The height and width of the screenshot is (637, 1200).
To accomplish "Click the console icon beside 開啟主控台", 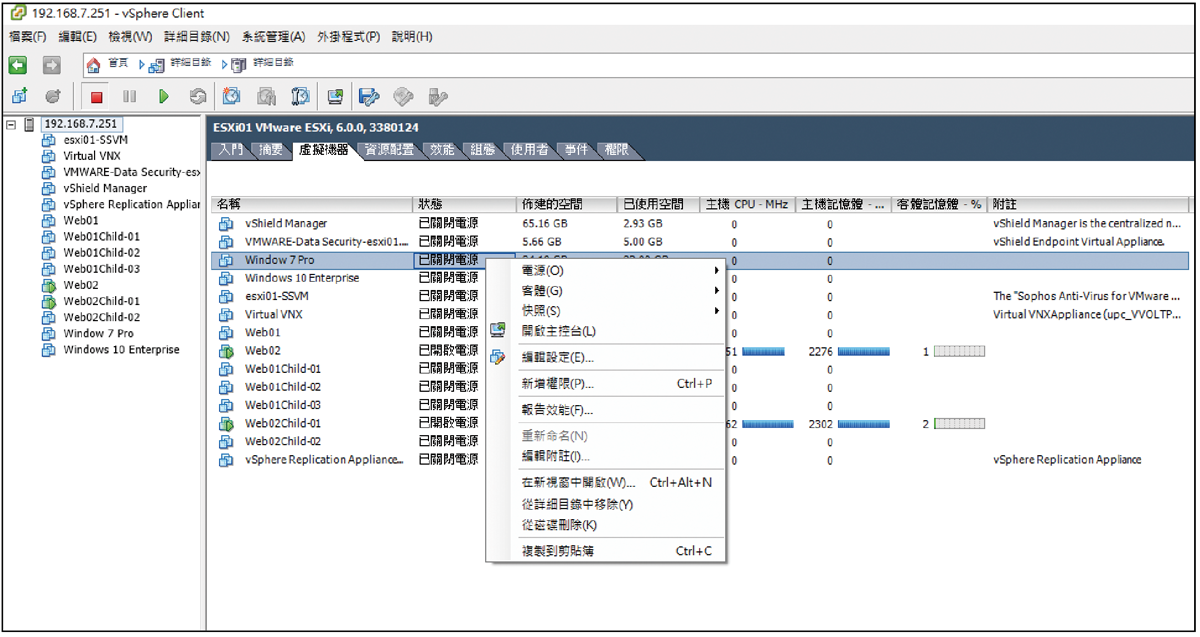I will pyautogui.click(x=498, y=331).
